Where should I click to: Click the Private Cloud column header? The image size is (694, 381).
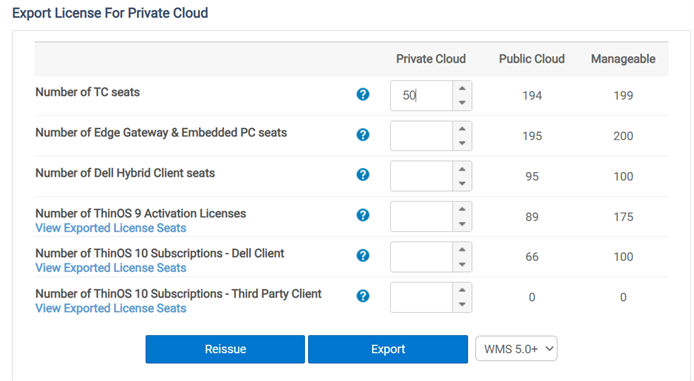point(431,59)
